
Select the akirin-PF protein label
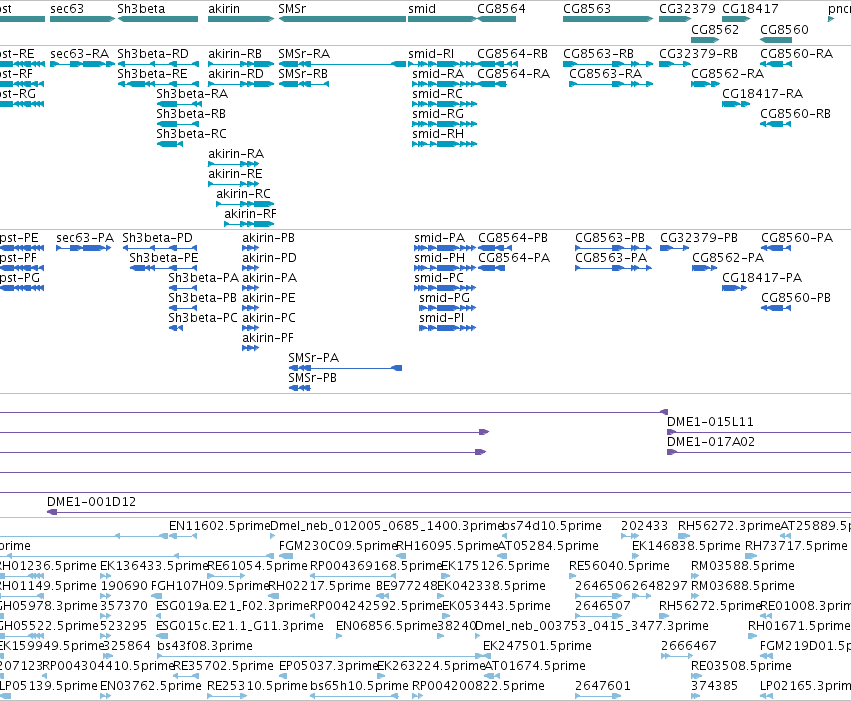268,337
